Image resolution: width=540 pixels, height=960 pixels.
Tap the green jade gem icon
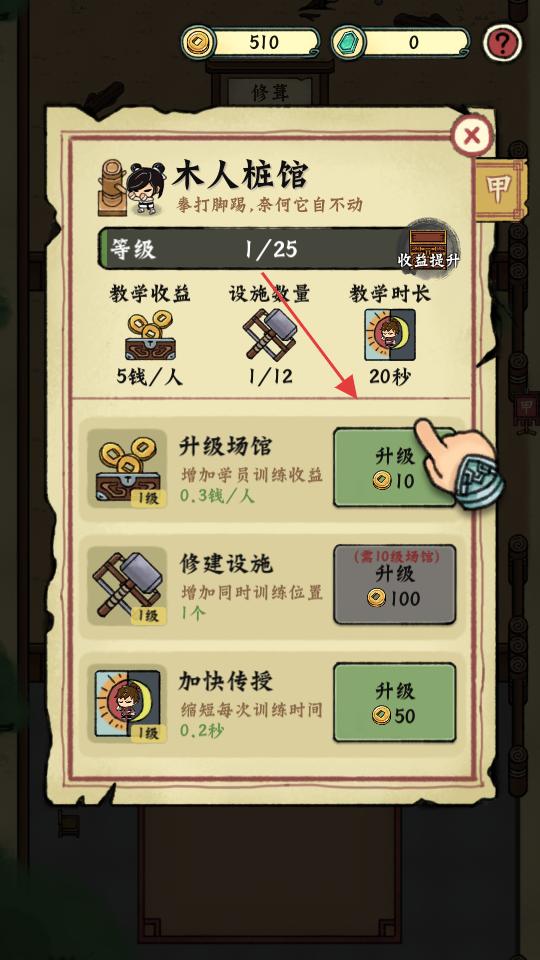(x=348, y=42)
